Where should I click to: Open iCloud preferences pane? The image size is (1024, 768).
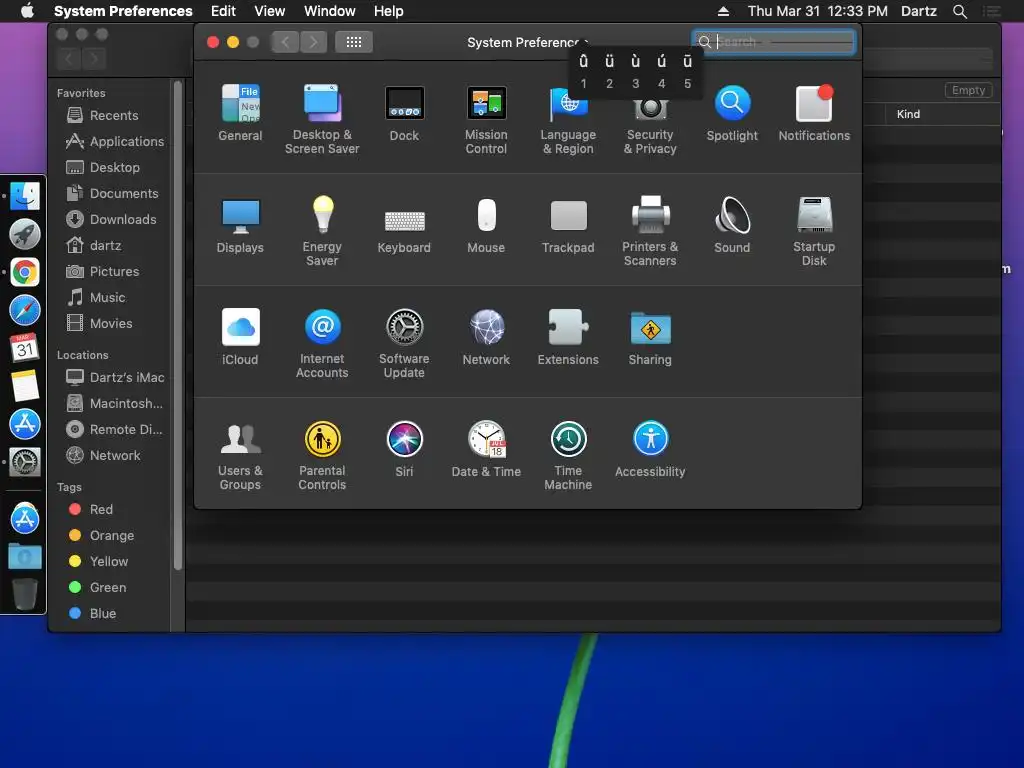click(240, 337)
